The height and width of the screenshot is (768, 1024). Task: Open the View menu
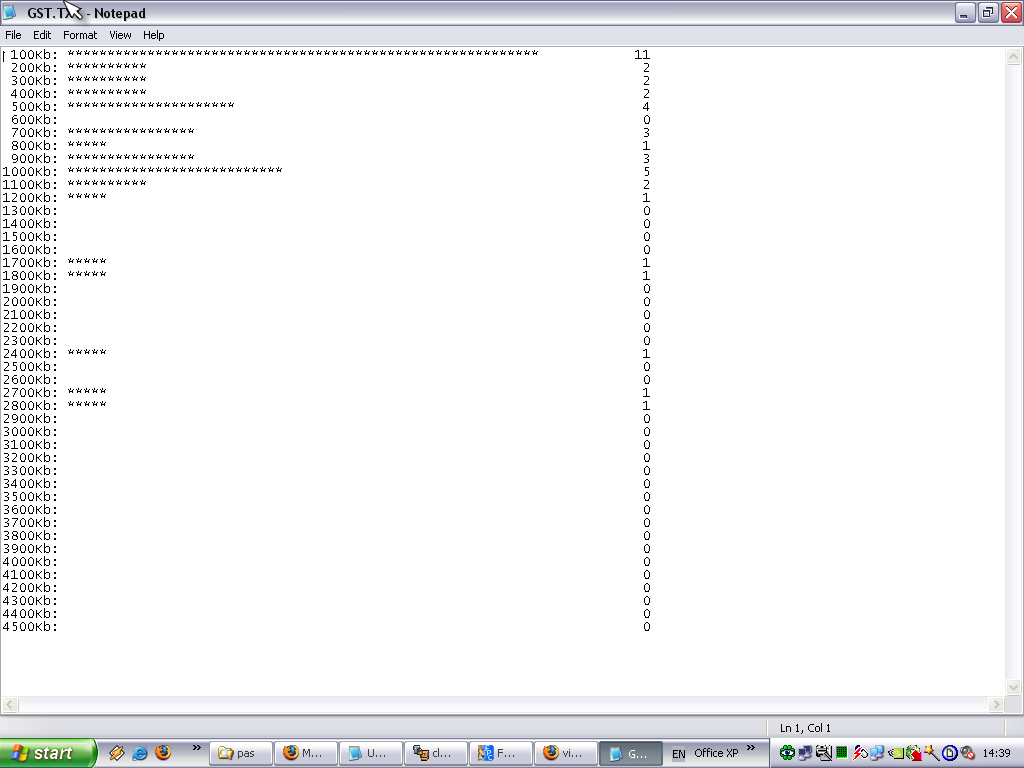(x=120, y=35)
